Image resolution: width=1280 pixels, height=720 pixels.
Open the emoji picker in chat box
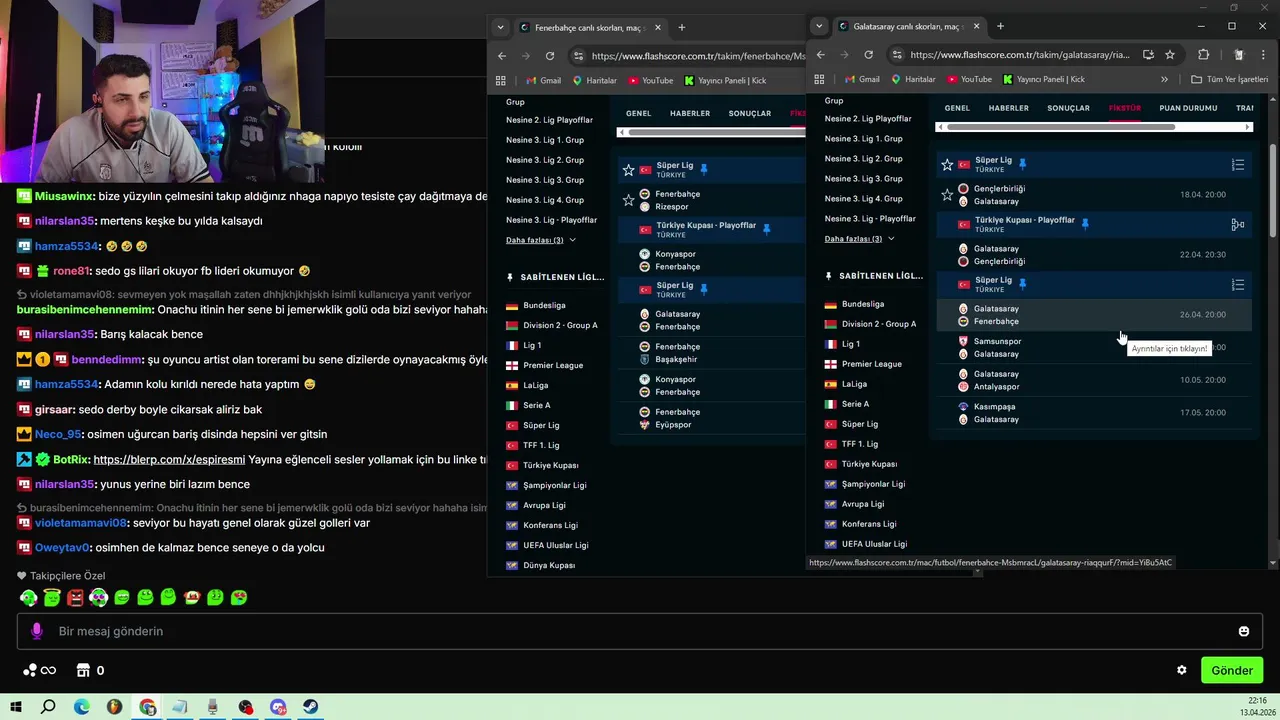1243,631
